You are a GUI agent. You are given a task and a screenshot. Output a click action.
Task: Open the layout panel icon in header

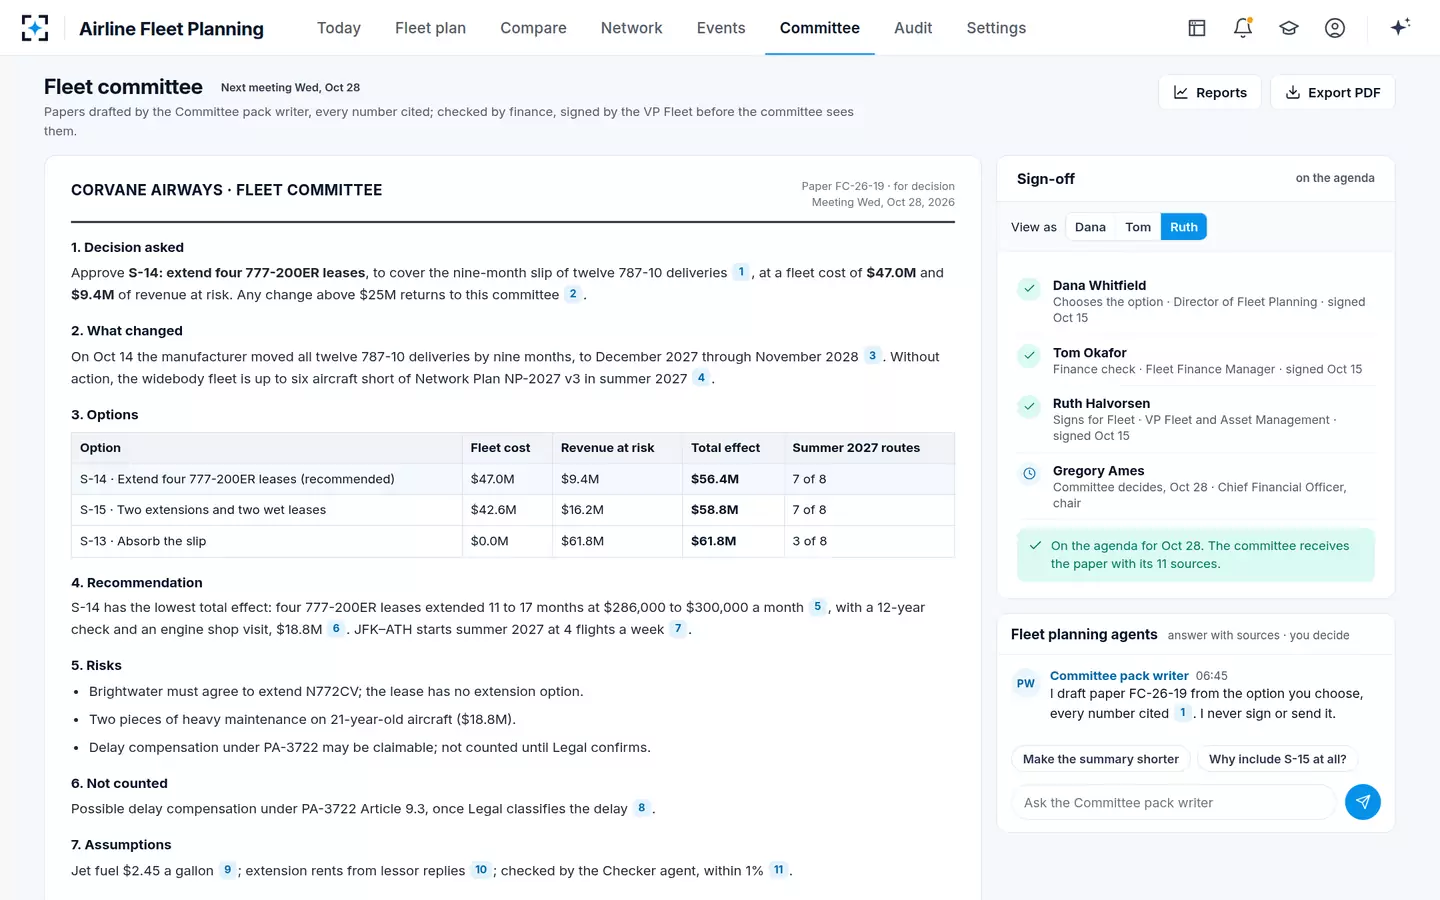(1197, 28)
